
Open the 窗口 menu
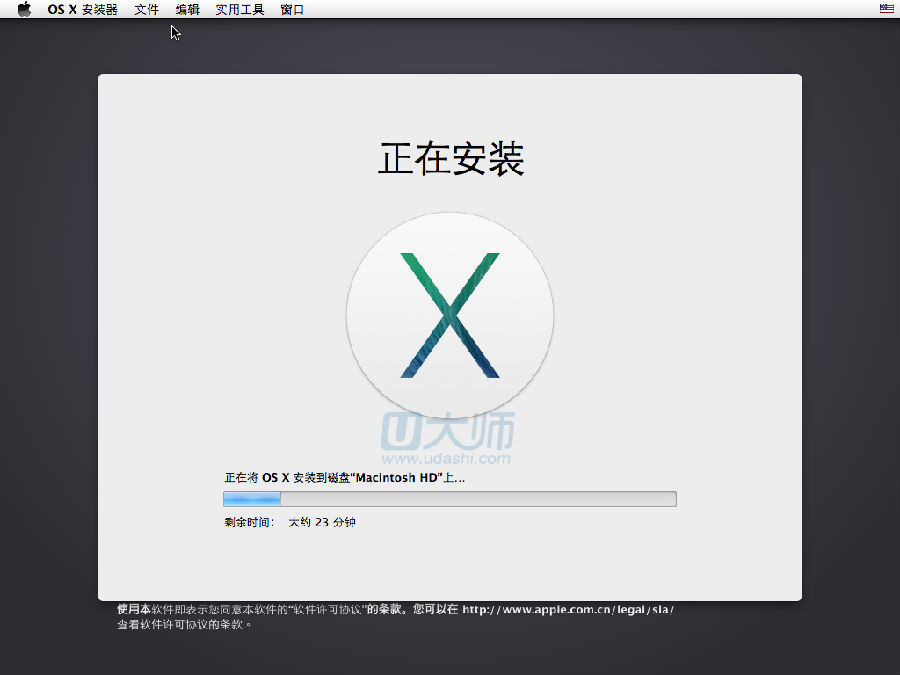point(292,9)
